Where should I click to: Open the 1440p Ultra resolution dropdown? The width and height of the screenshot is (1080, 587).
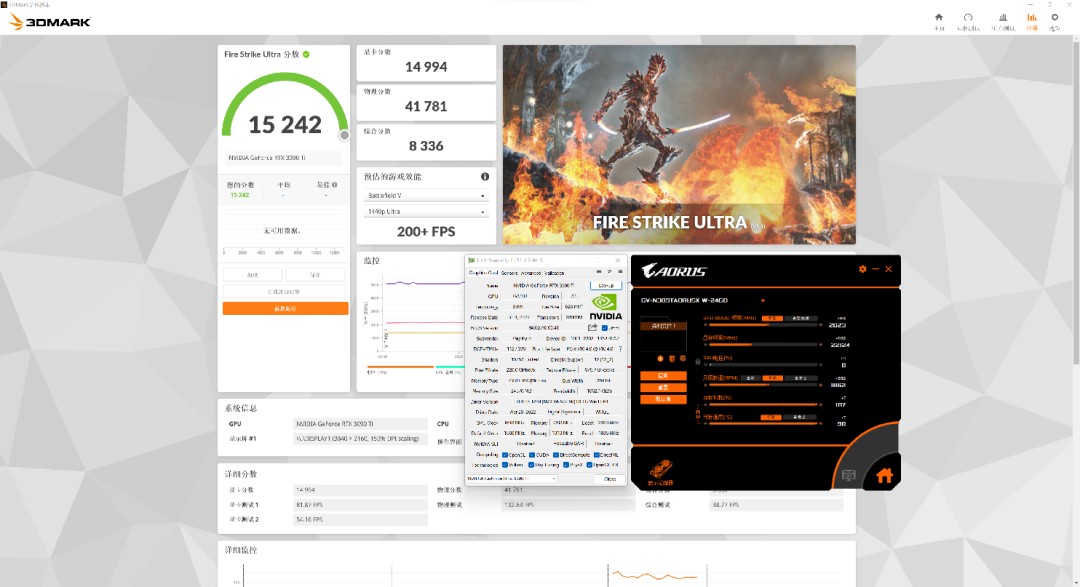(x=426, y=212)
